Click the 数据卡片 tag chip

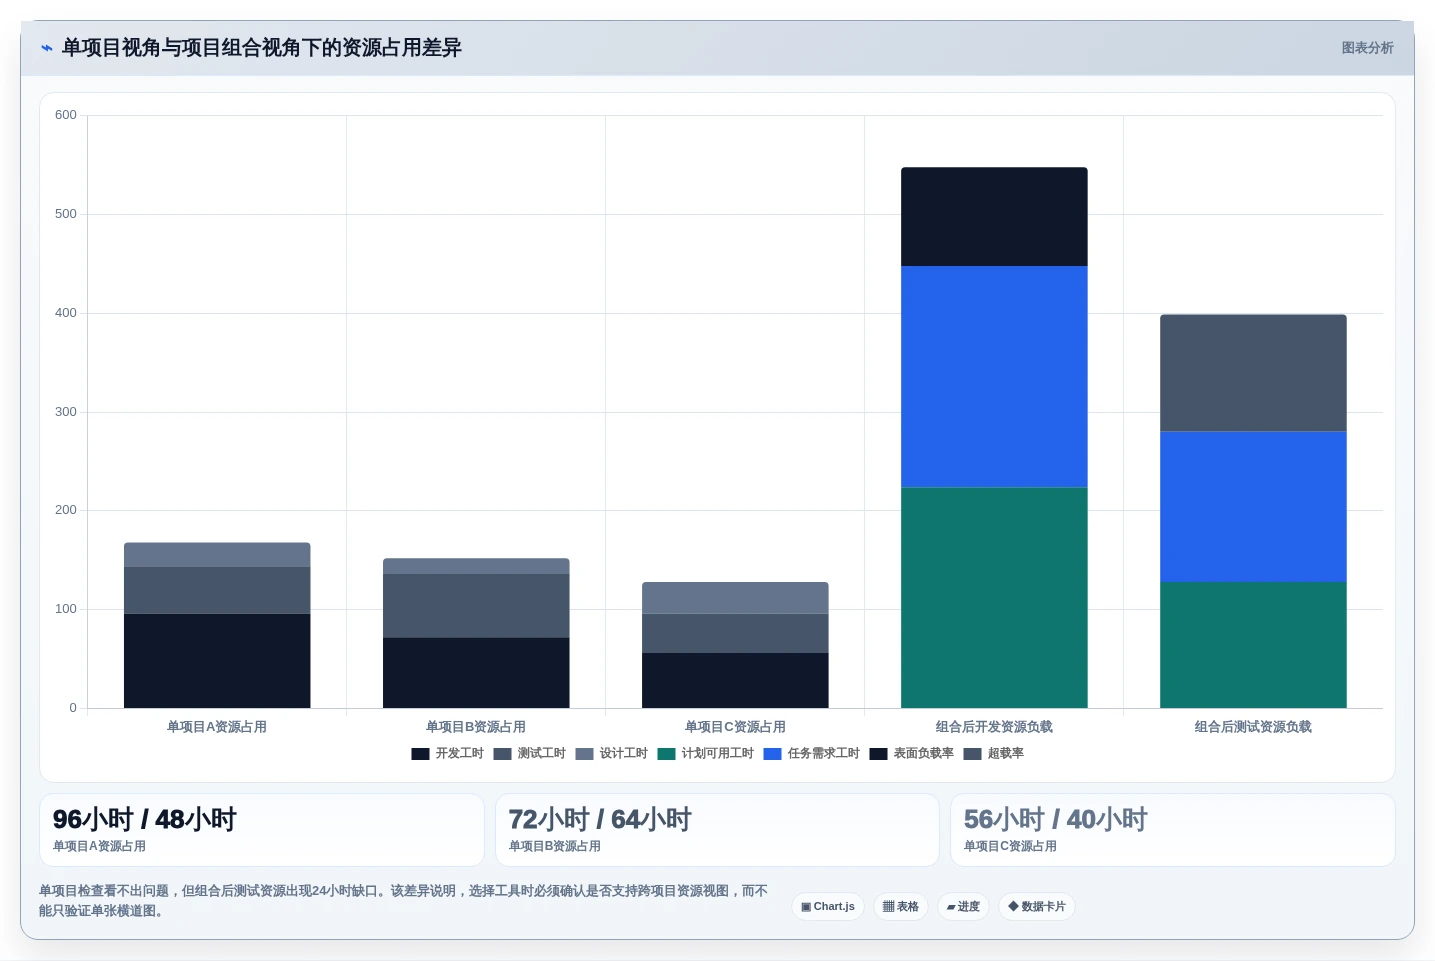[1037, 907]
